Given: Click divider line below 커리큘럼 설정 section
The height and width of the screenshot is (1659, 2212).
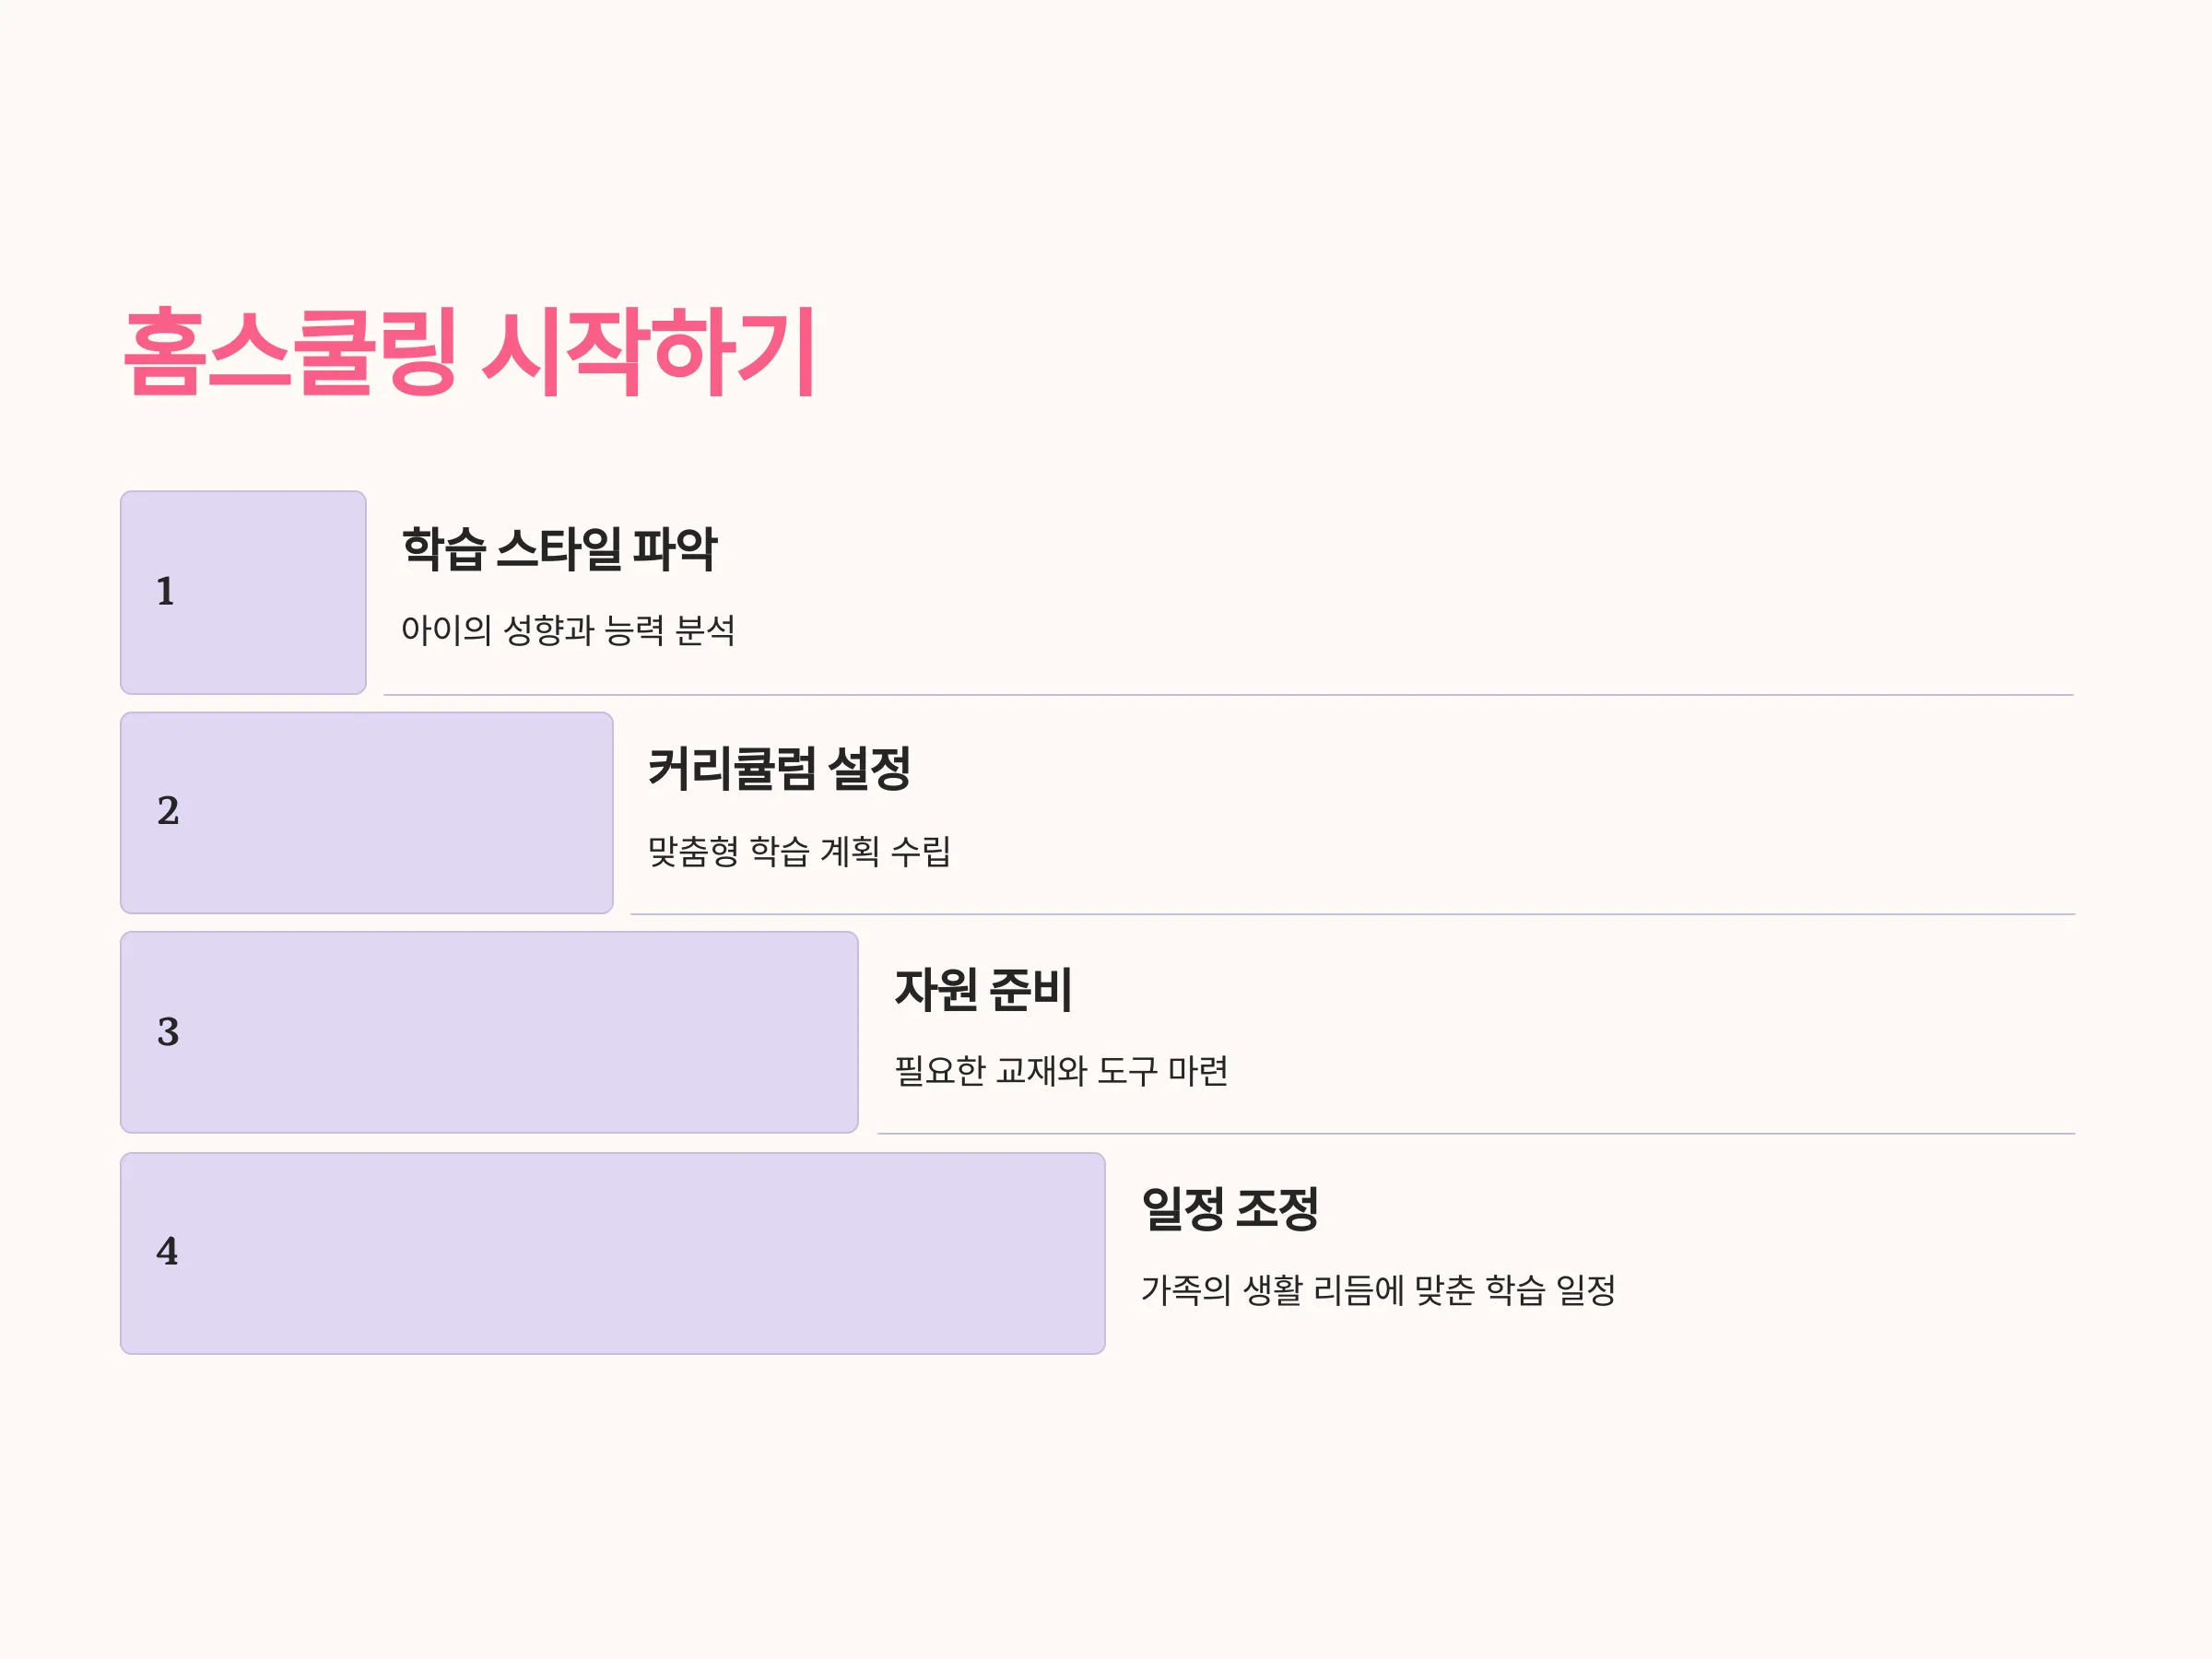Looking at the screenshot, I should pos(1352,914).
